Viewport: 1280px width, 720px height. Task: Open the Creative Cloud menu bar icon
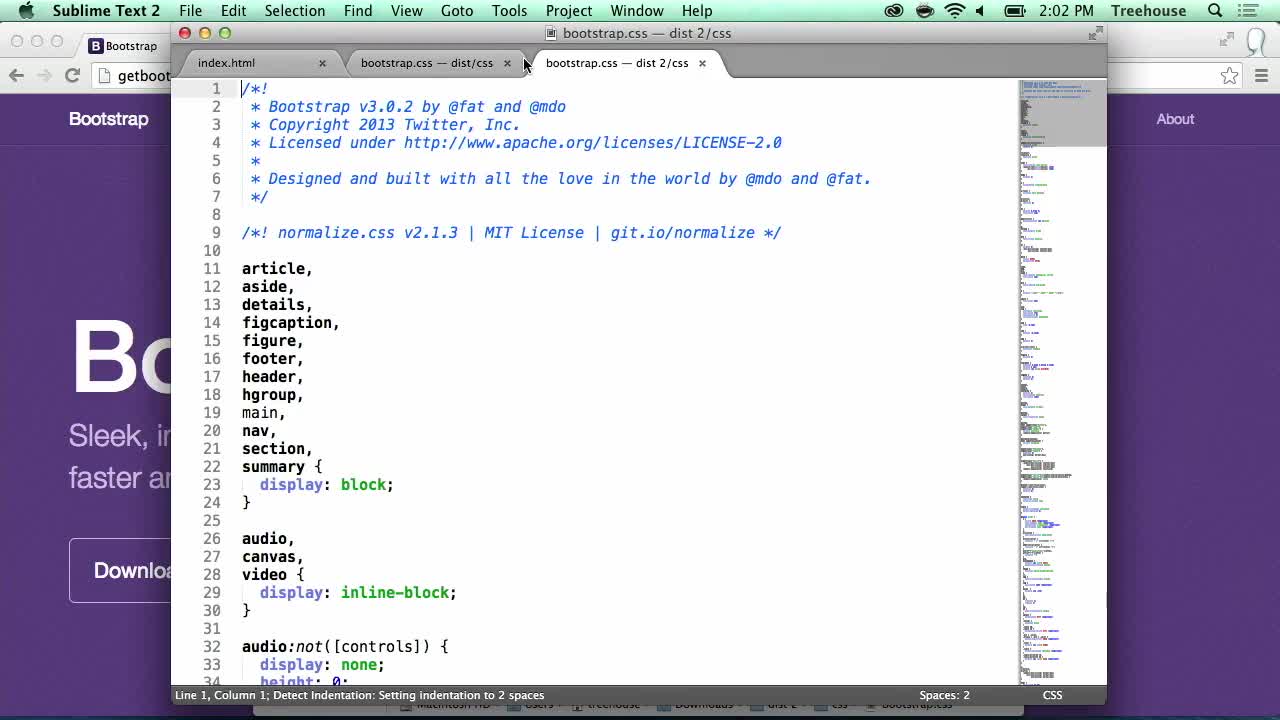(894, 11)
